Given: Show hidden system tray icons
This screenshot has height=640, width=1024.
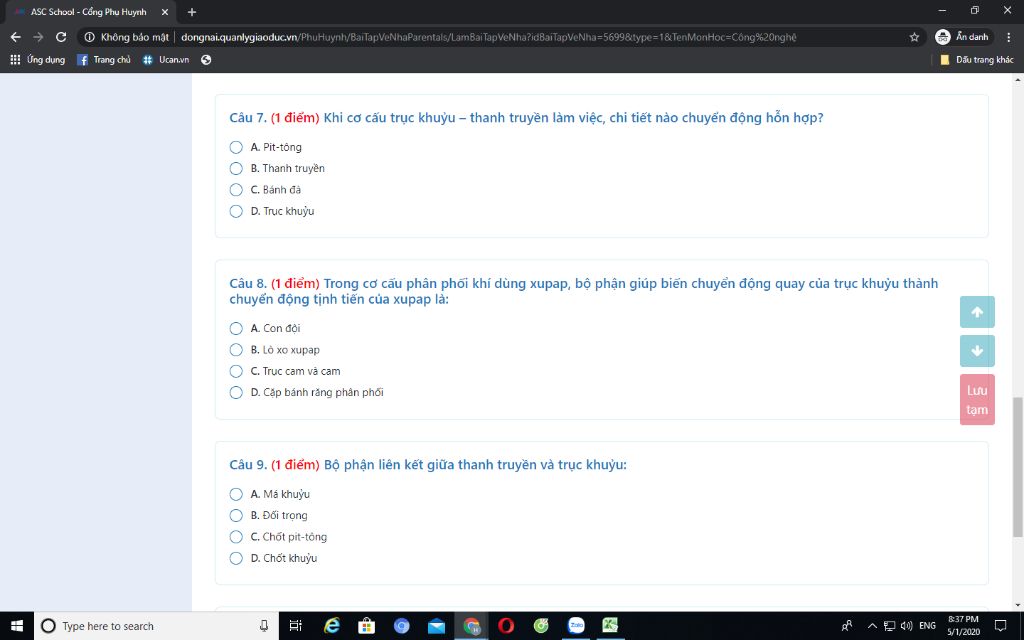Looking at the screenshot, I should click(872, 626).
